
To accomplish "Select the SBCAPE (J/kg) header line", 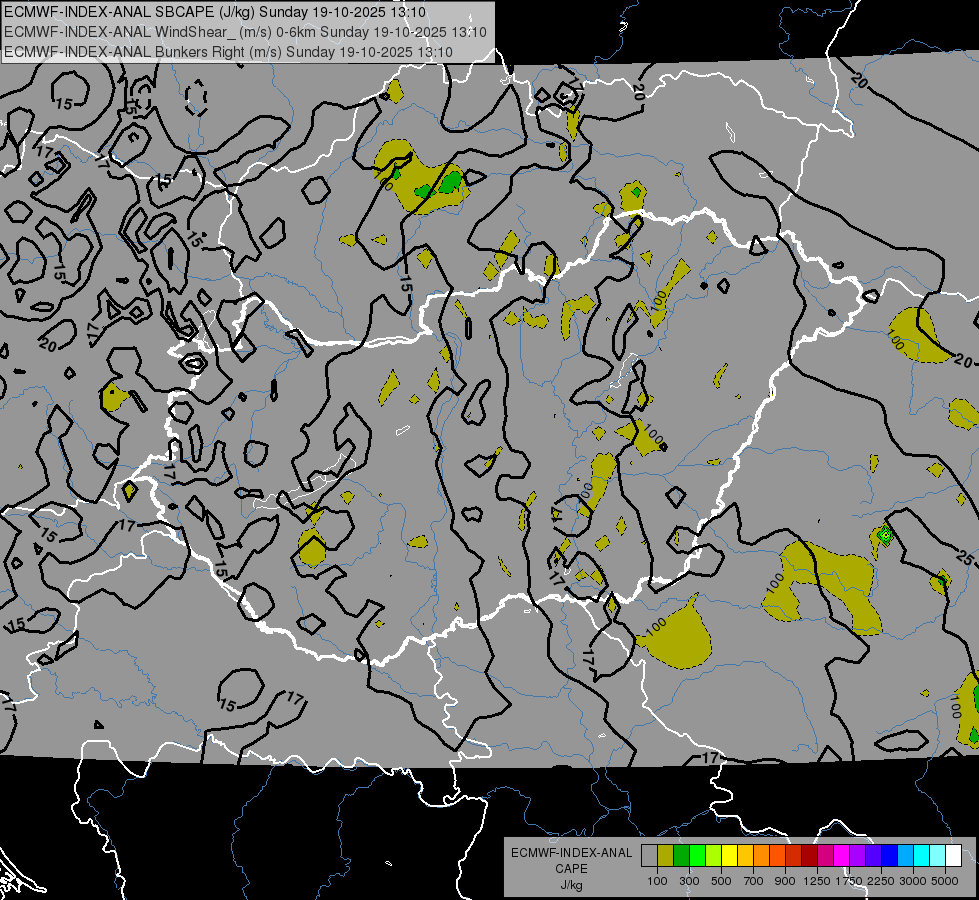I will [x=215, y=12].
